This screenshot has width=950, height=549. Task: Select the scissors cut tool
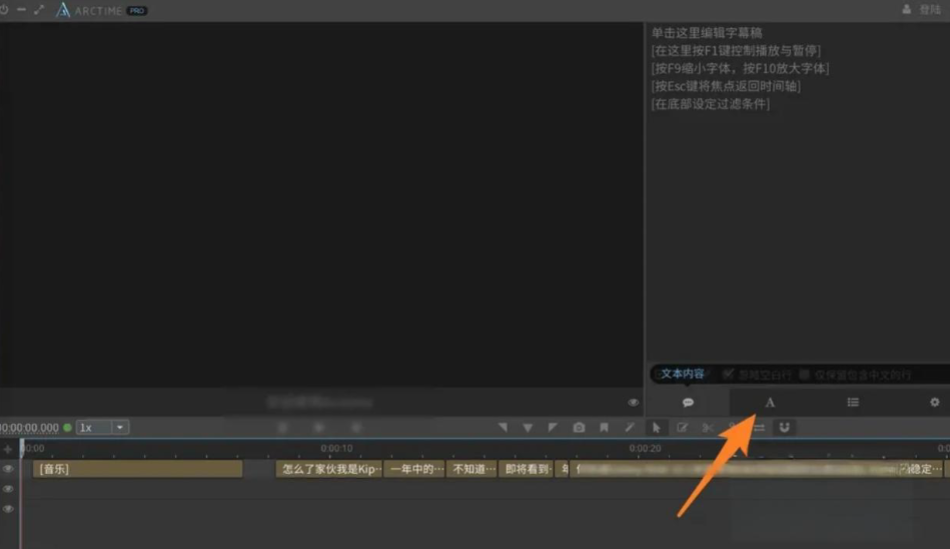pyautogui.click(x=708, y=427)
